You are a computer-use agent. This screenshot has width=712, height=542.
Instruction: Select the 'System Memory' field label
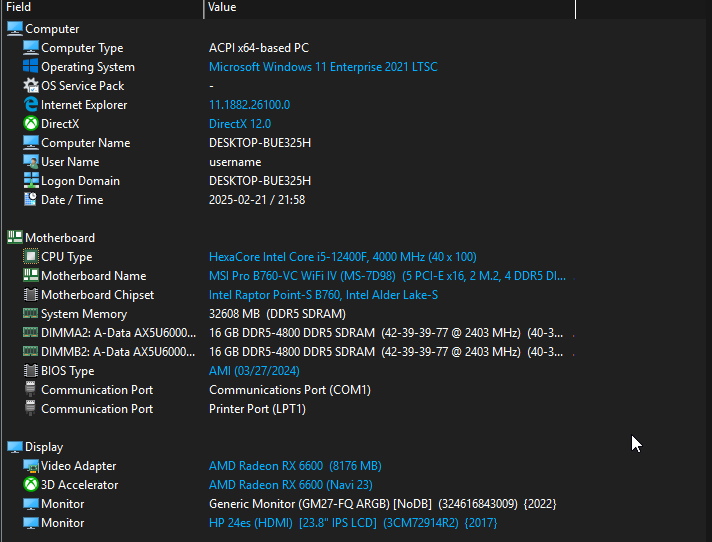[x=84, y=314]
